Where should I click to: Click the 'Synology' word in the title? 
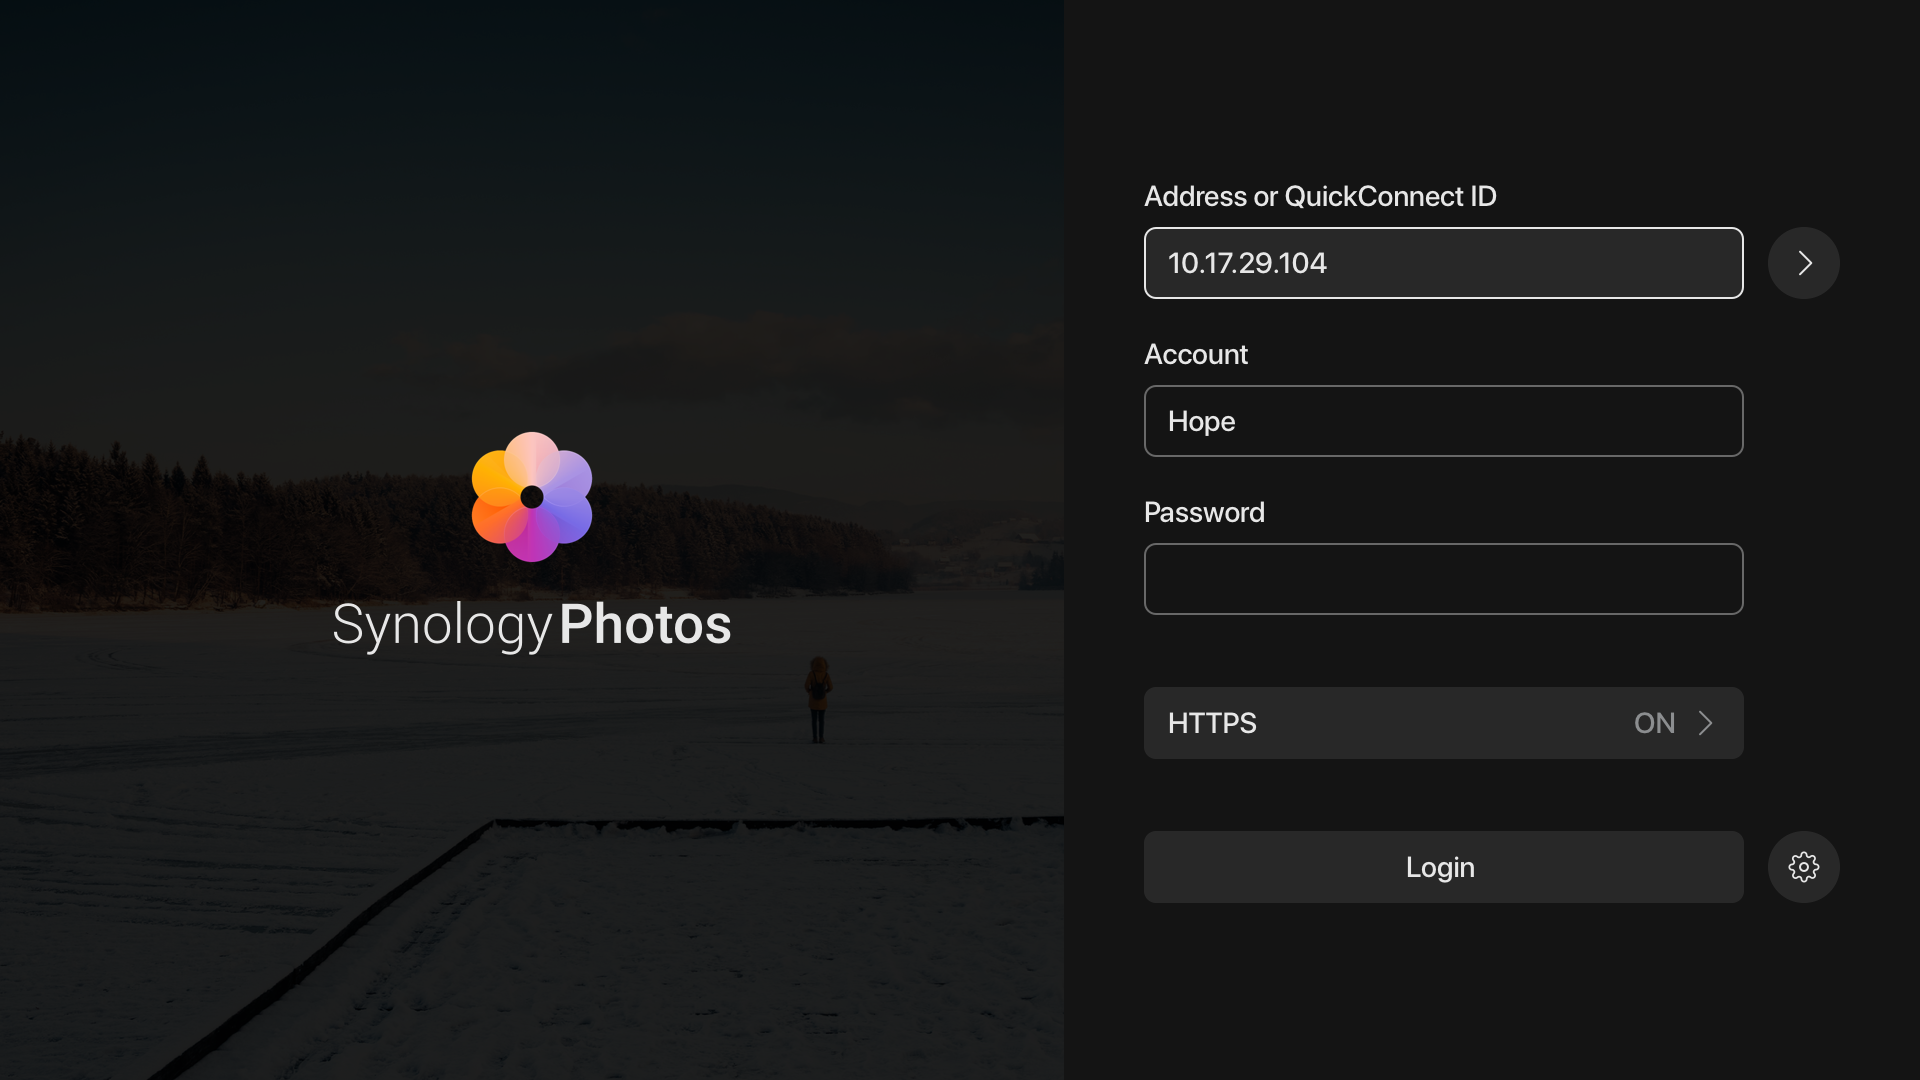click(x=442, y=626)
